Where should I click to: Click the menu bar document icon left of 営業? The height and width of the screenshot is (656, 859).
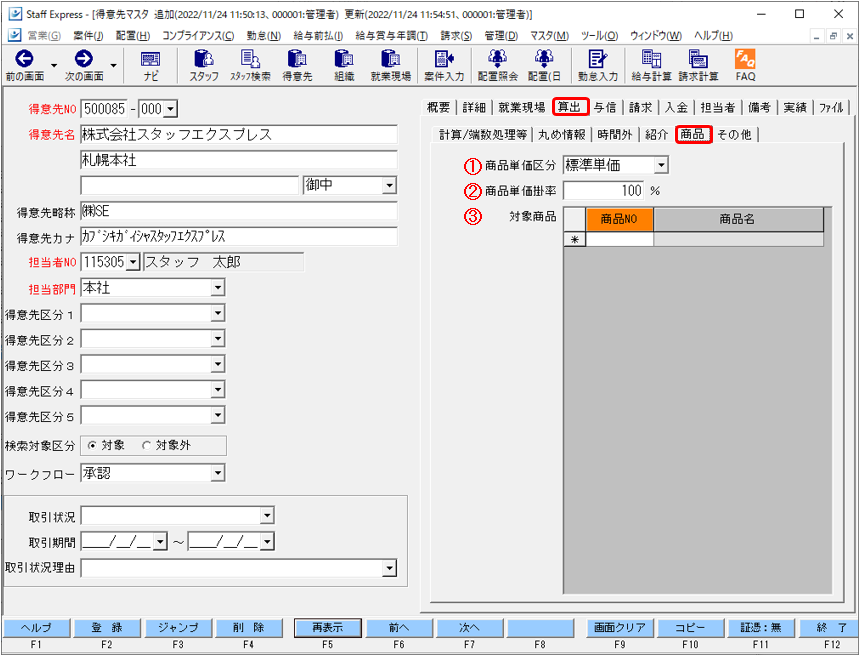point(15,36)
